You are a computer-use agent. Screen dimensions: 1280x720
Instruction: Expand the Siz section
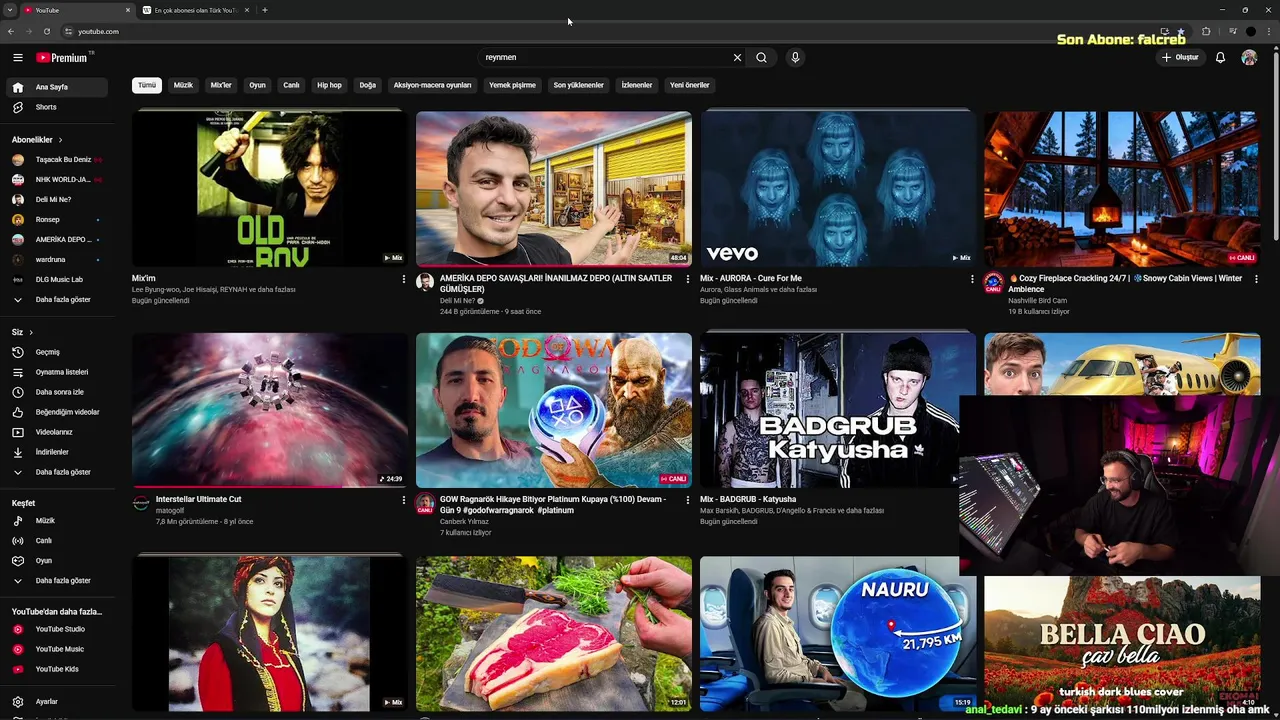click(22, 332)
